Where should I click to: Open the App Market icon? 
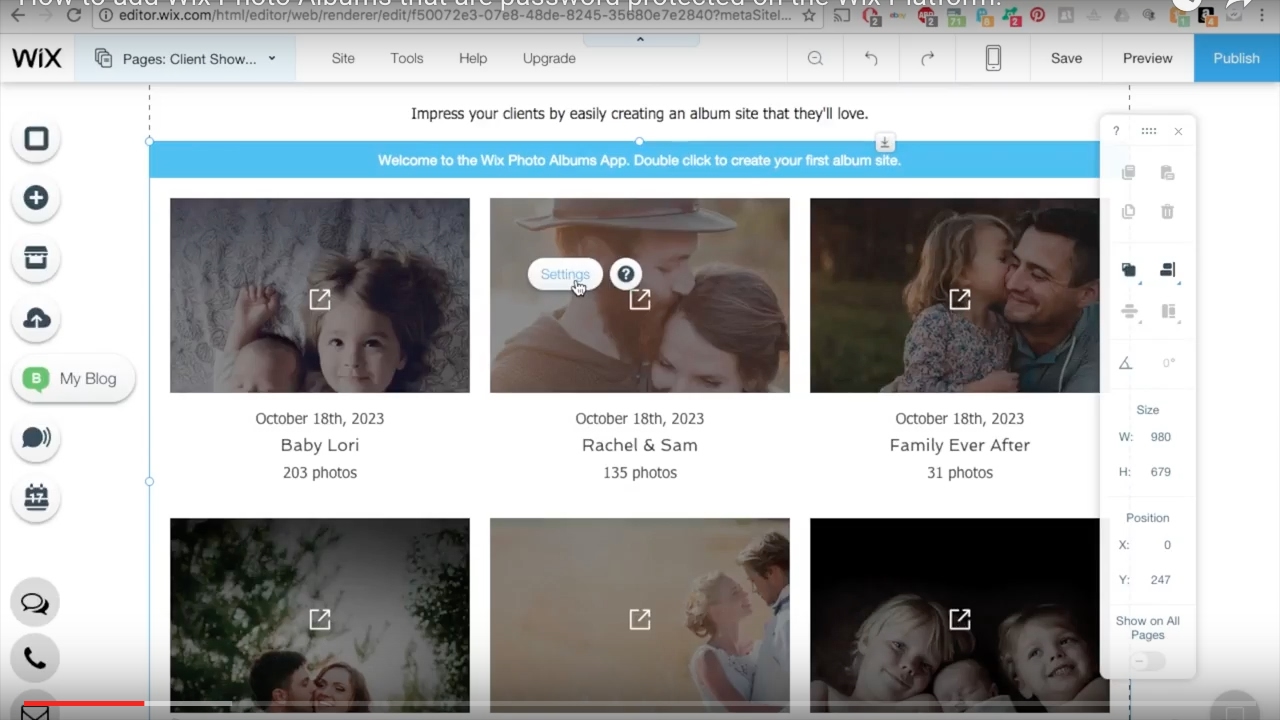[x=36, y=258]
